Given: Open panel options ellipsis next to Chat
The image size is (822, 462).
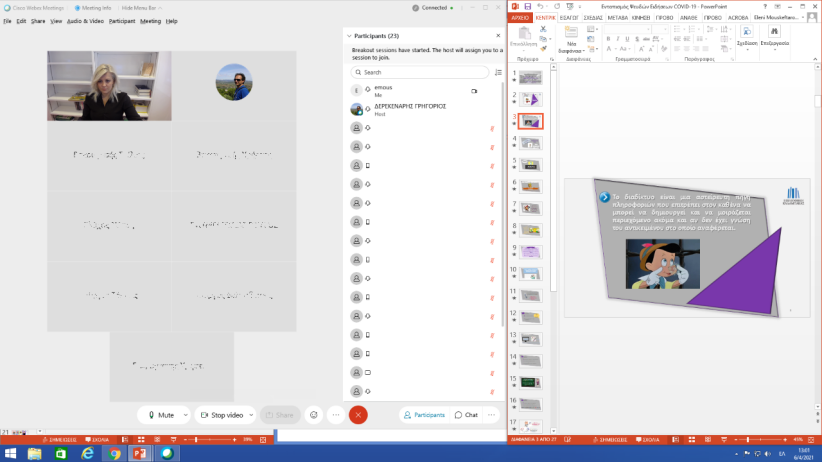Looking at the screenshot, I should pos(491,415).
